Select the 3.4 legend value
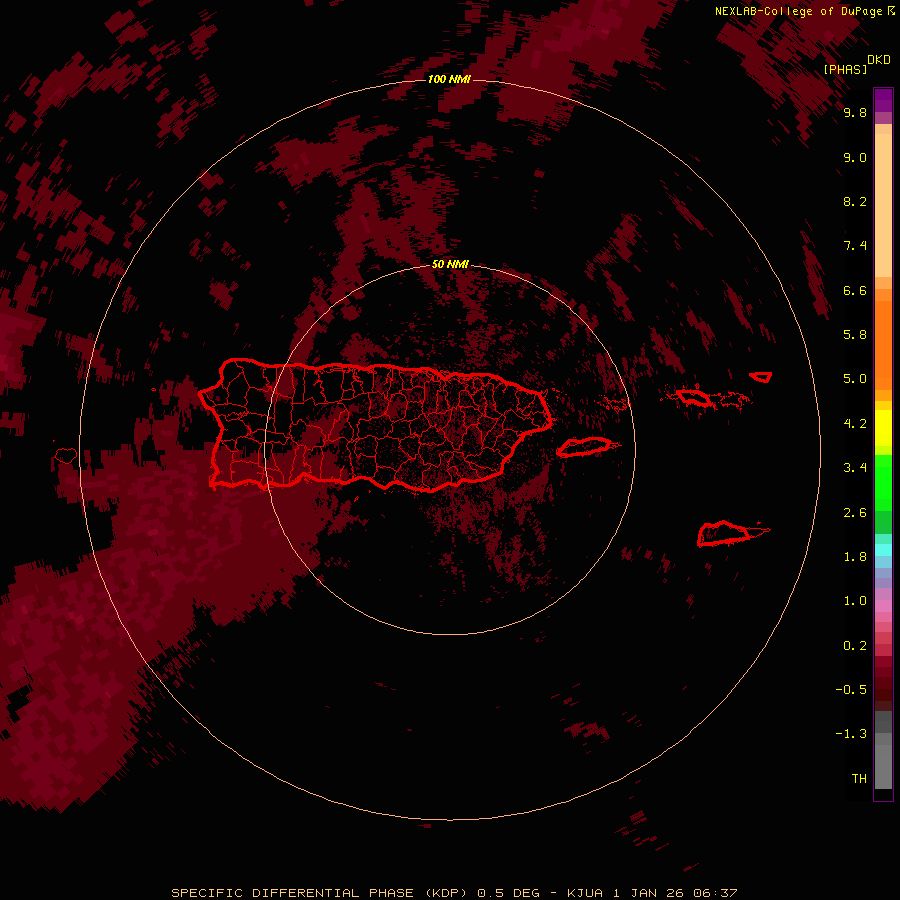 [855, 467]
